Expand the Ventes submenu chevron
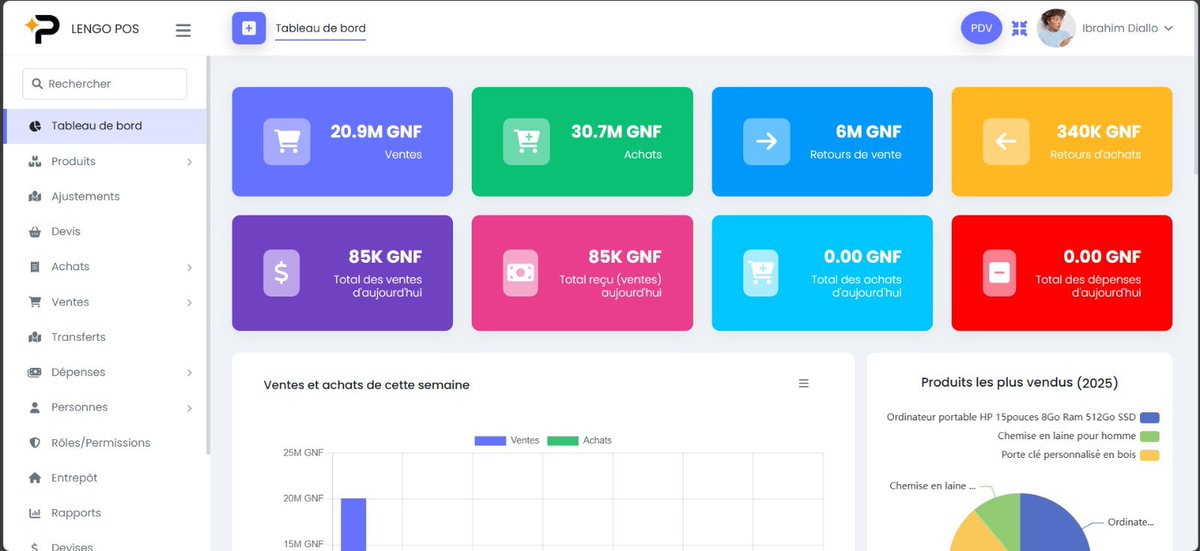Image resolution: width=1200 pixels, height=551 pixels. coord(189,303)
